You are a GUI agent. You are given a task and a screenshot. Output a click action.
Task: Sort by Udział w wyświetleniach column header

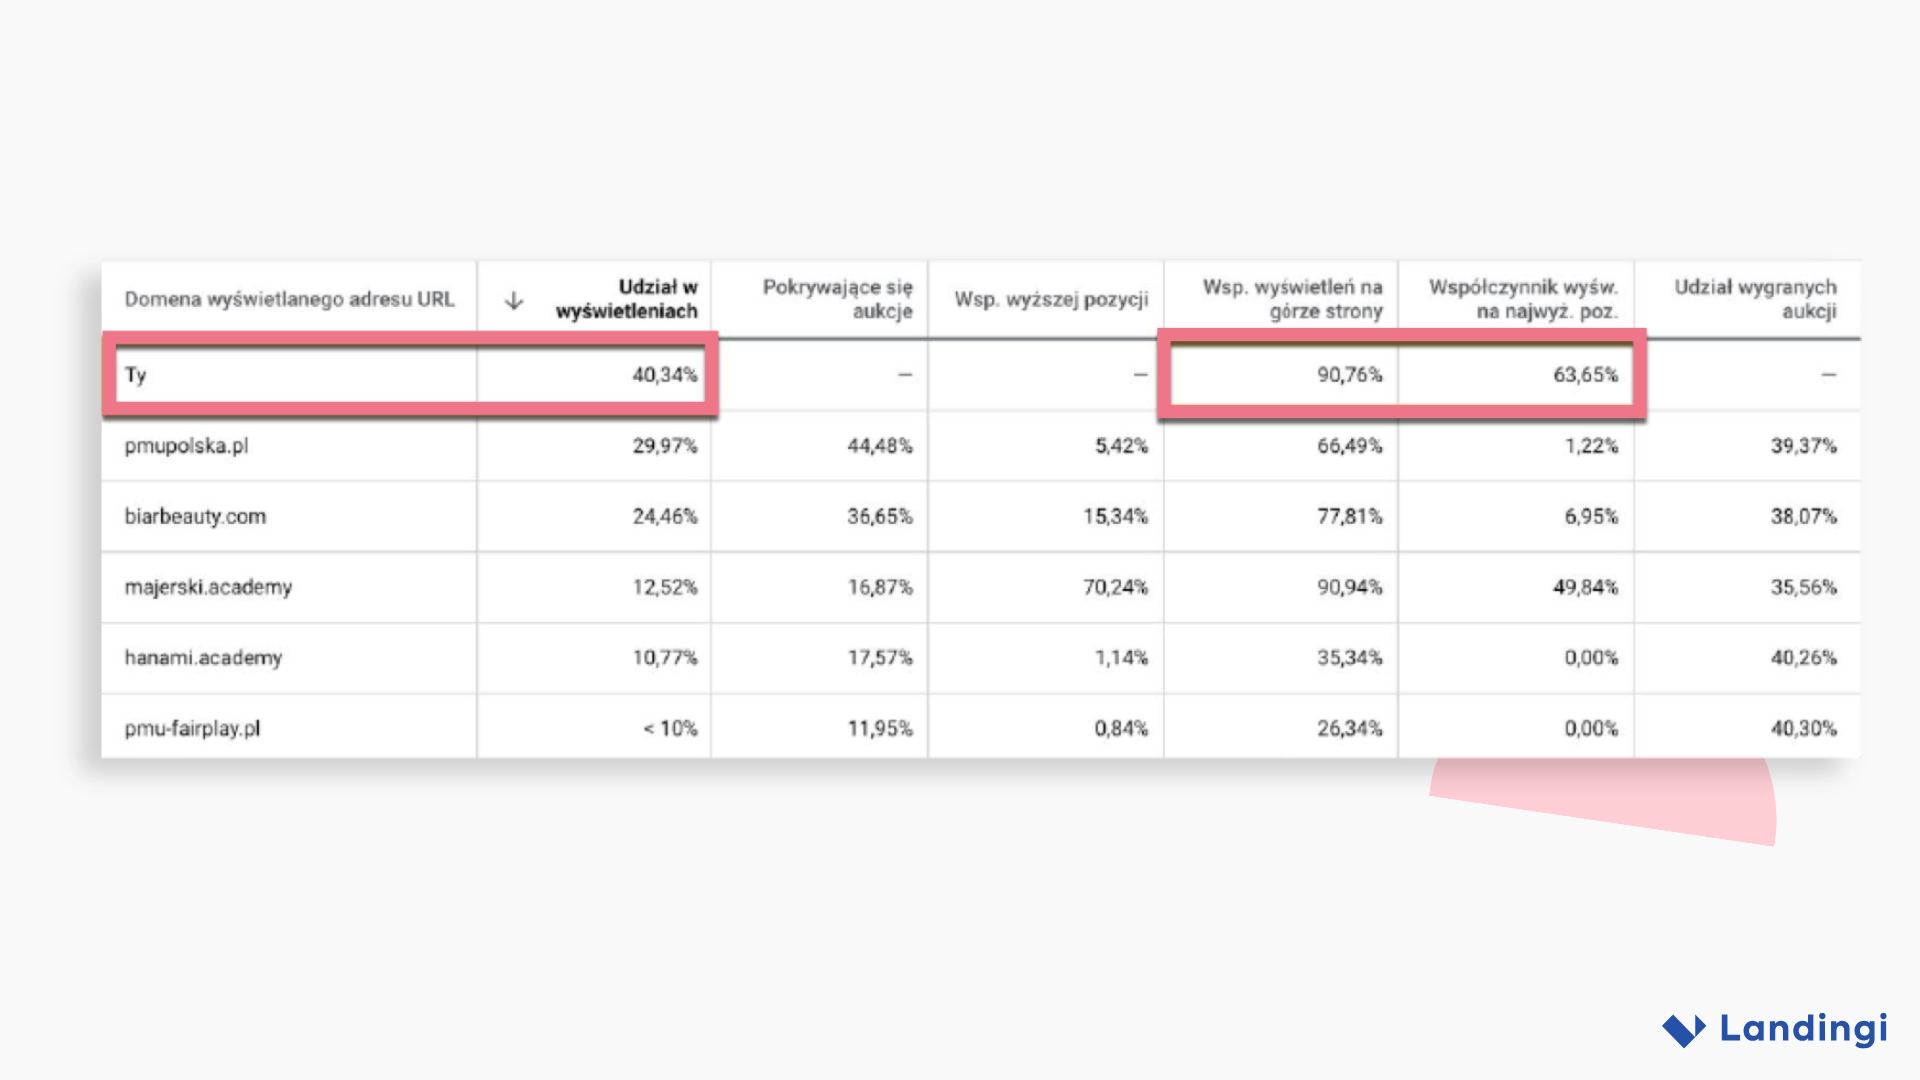626,299
